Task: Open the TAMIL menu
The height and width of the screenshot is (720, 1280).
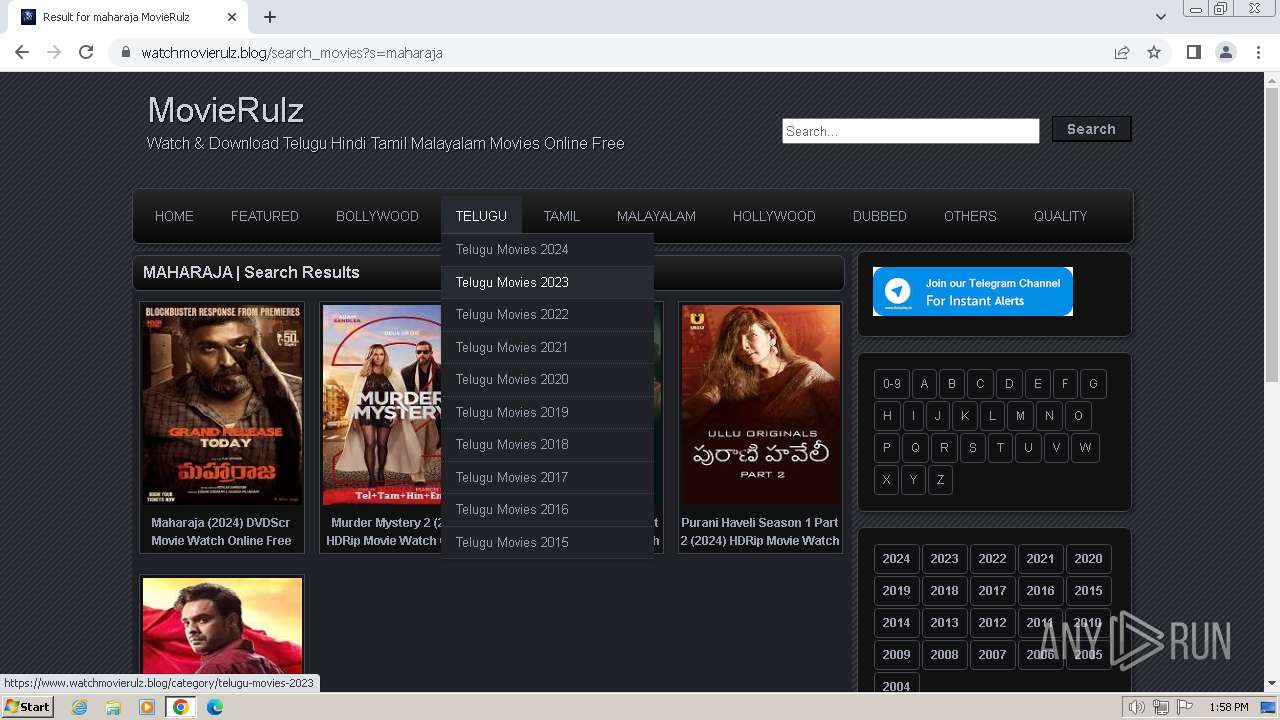Action: tap(562, 216)
